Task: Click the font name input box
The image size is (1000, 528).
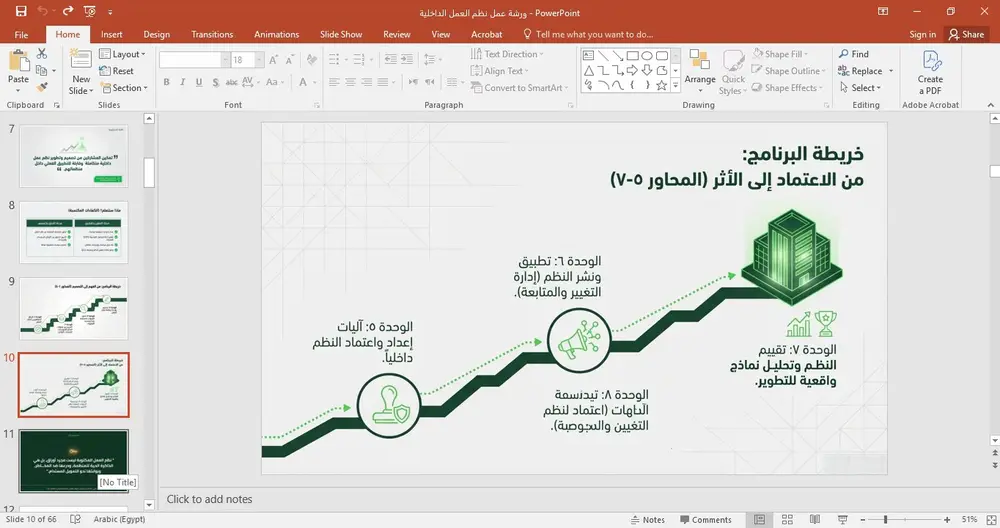Action: click(x=190, y=60)
